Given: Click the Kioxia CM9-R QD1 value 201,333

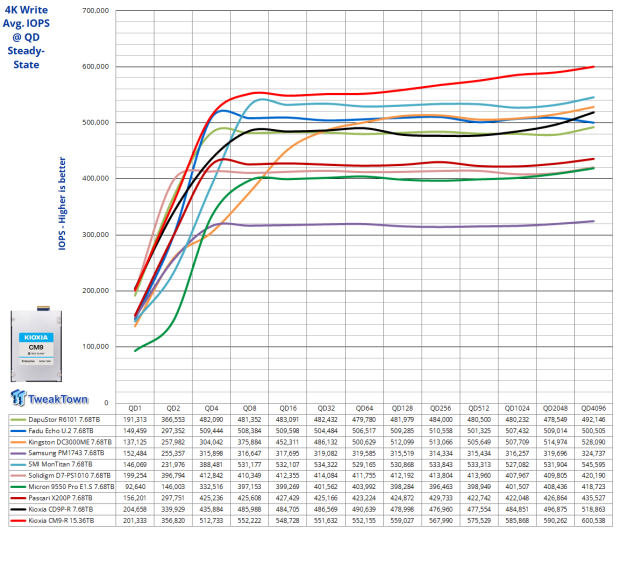Looking at the screenshot, I should 135,521.
